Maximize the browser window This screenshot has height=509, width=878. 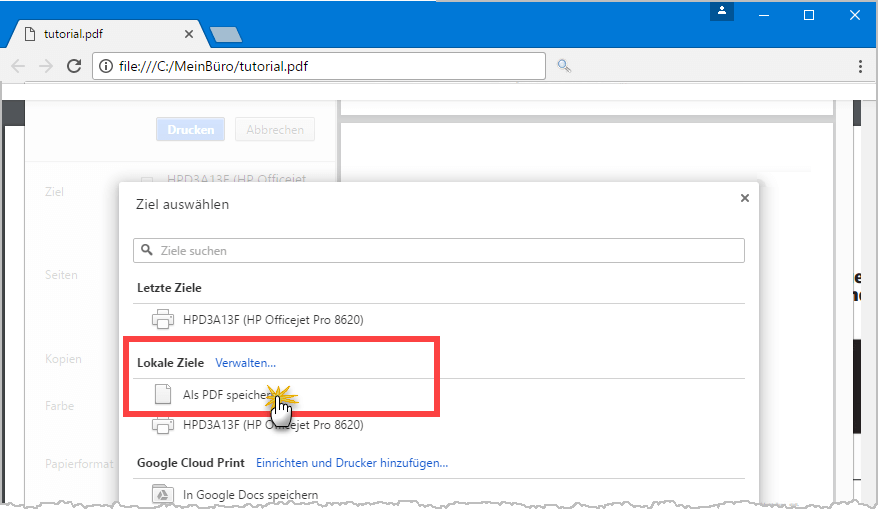point(809,15)
